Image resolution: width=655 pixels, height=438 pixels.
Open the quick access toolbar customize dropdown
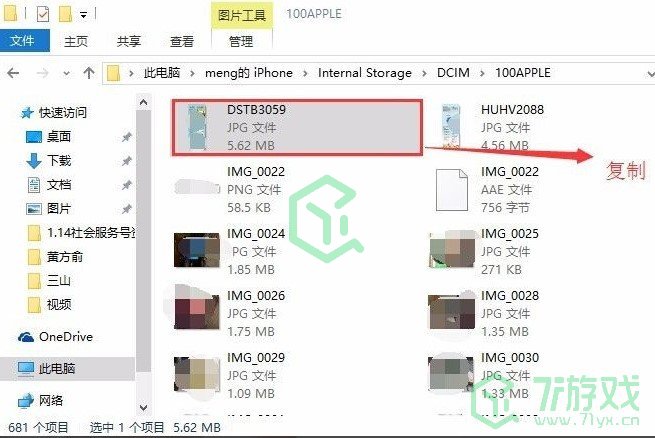click(x=84, y=15)
